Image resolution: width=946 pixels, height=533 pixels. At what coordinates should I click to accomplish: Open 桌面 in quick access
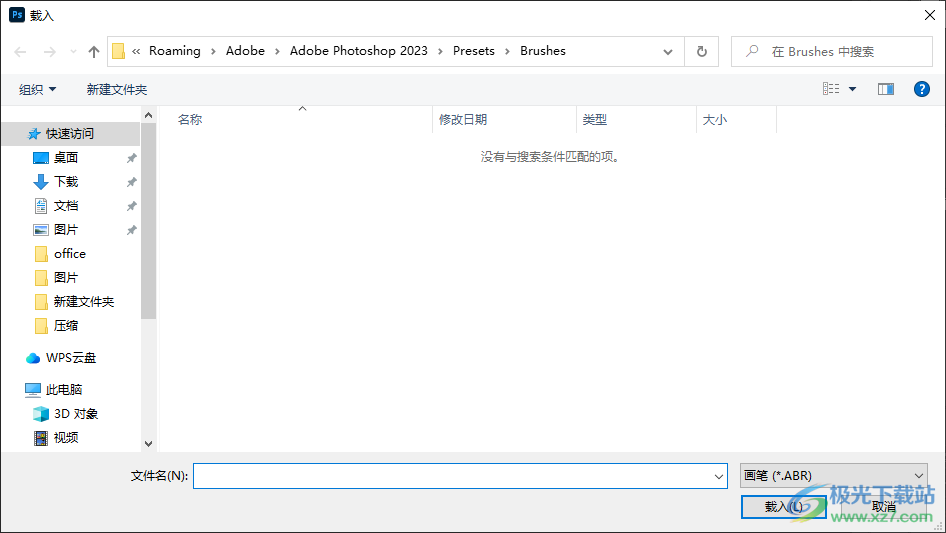66,158
